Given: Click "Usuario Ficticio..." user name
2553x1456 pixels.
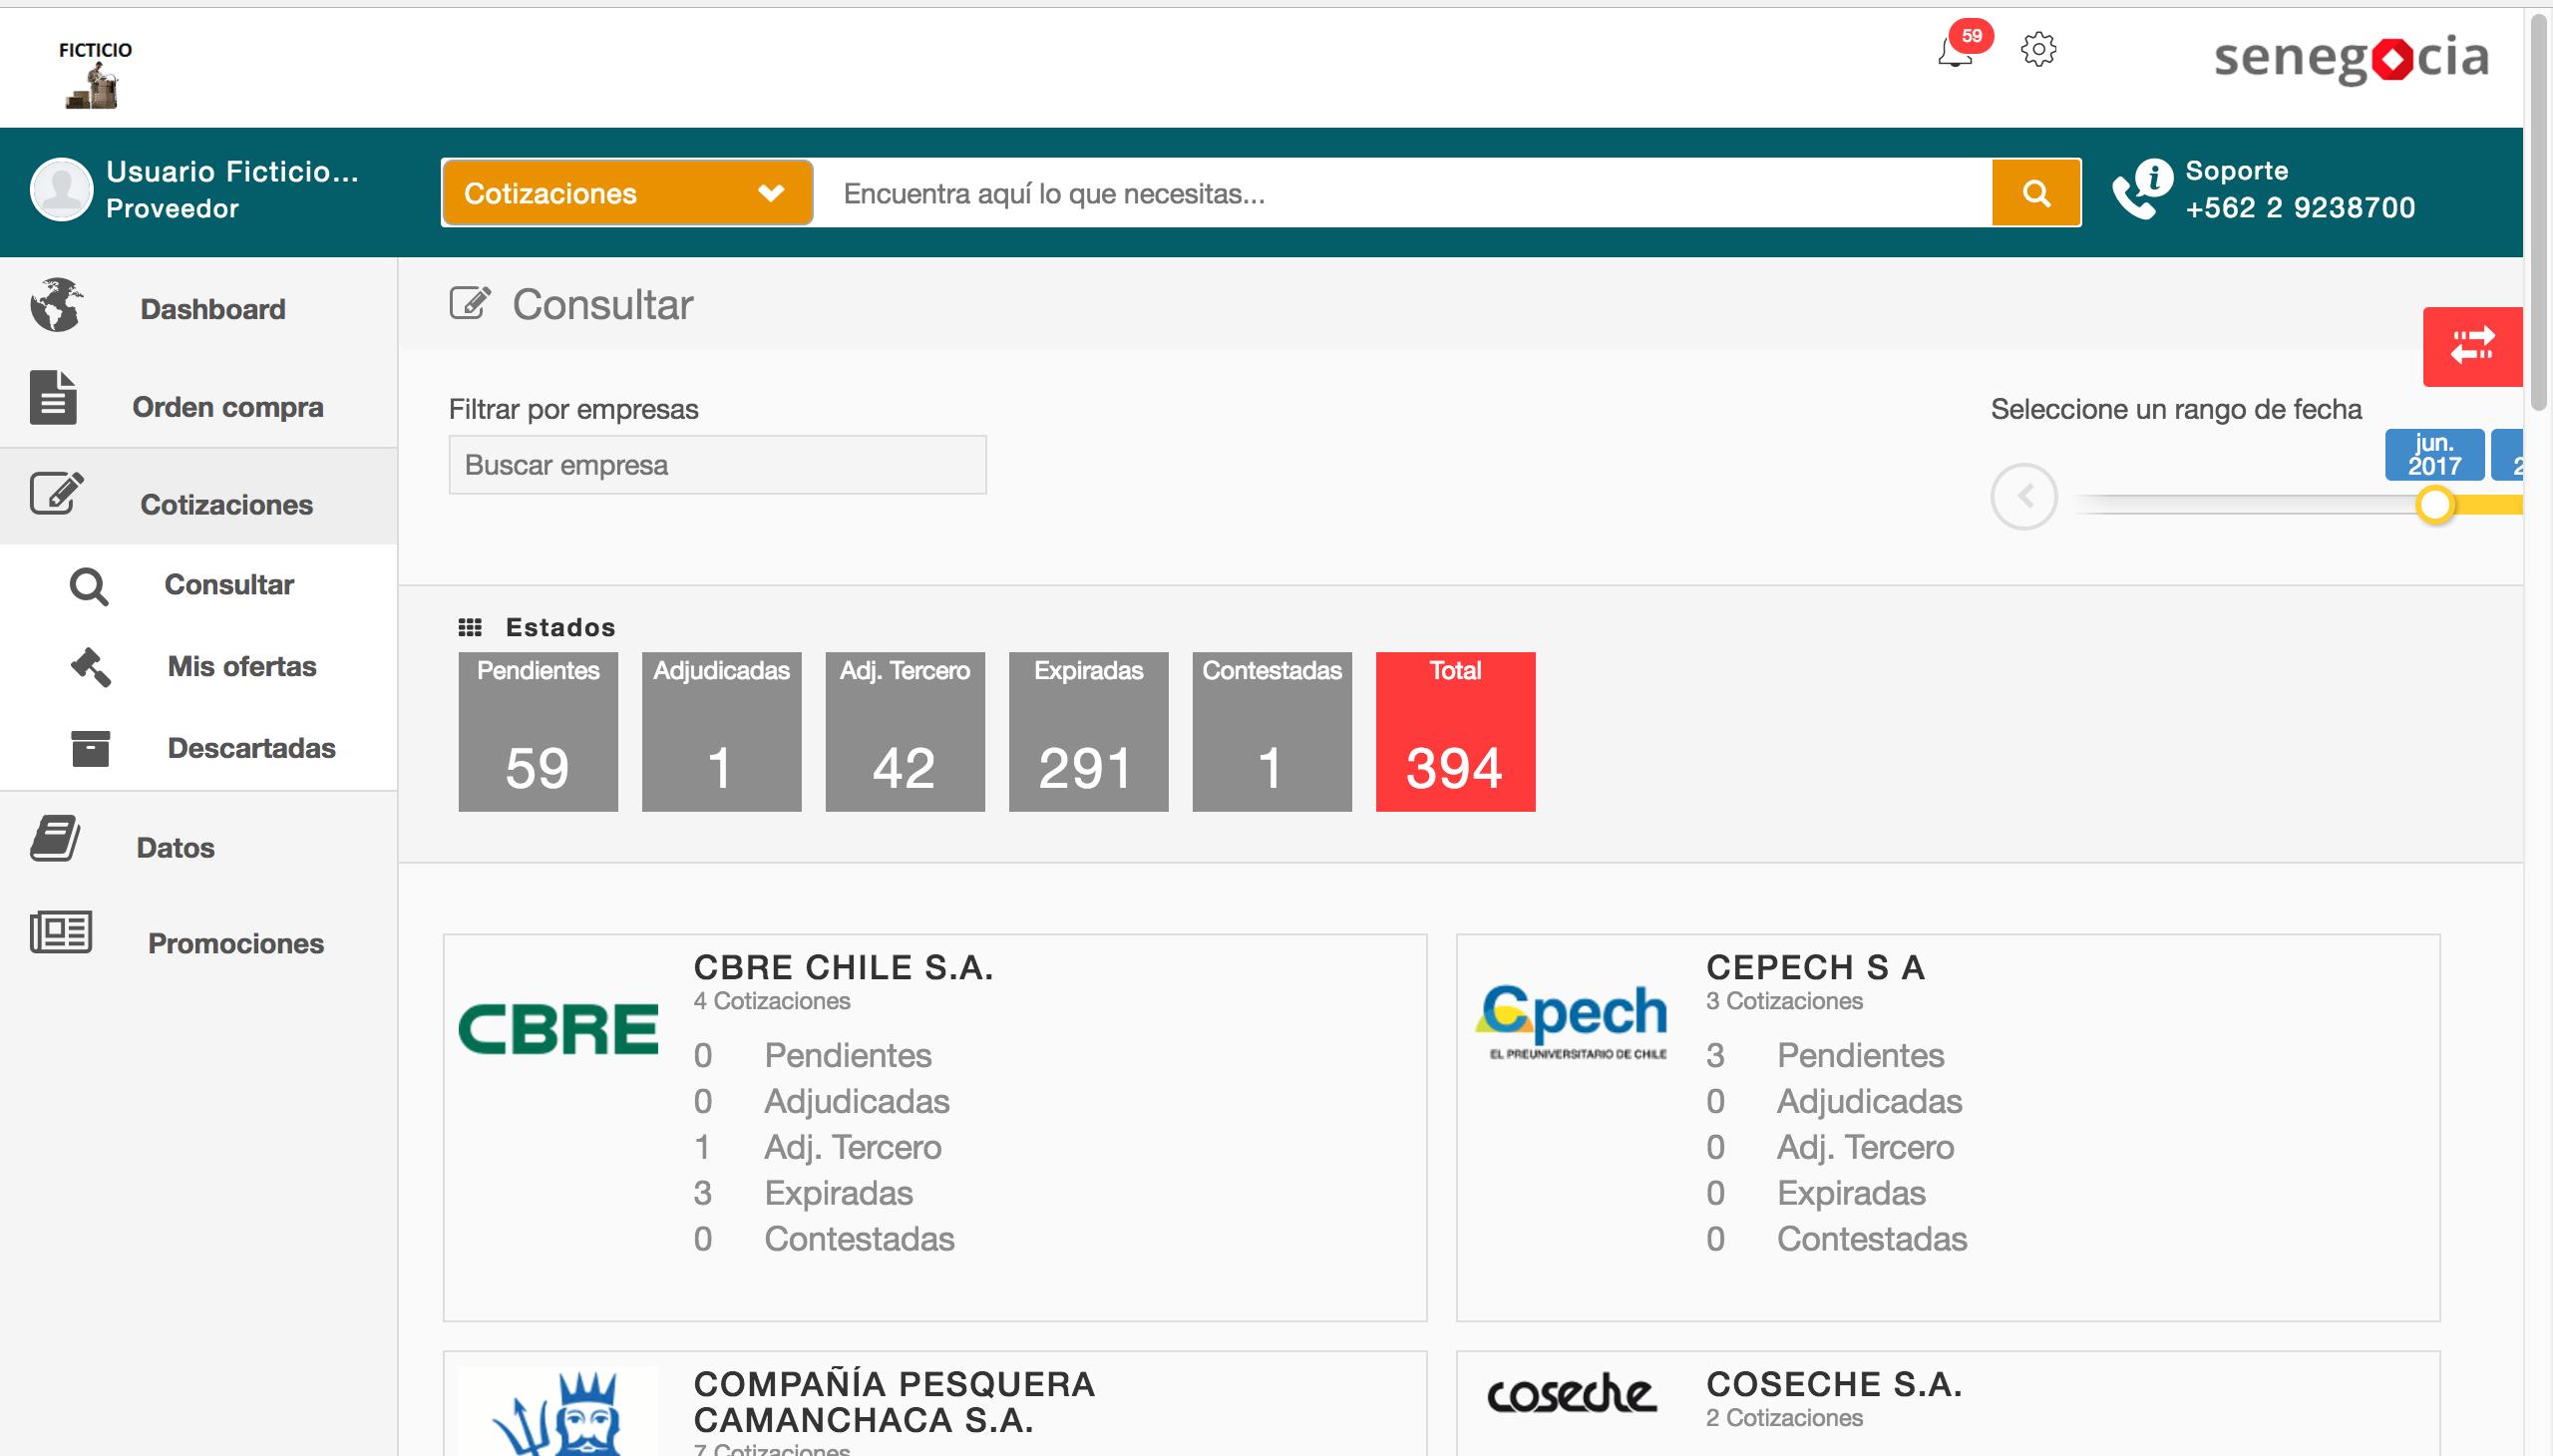Looking at the screenshot, I should tap(232, 171).
